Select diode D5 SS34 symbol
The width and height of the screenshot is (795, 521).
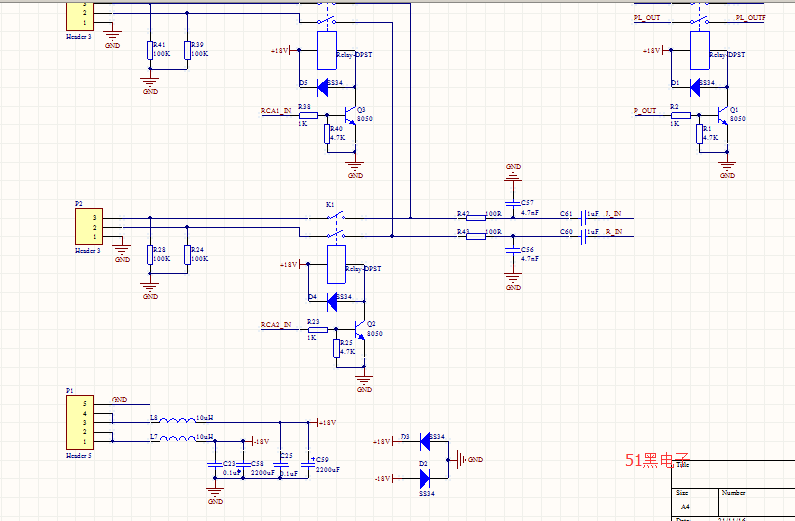pos(322,87)
